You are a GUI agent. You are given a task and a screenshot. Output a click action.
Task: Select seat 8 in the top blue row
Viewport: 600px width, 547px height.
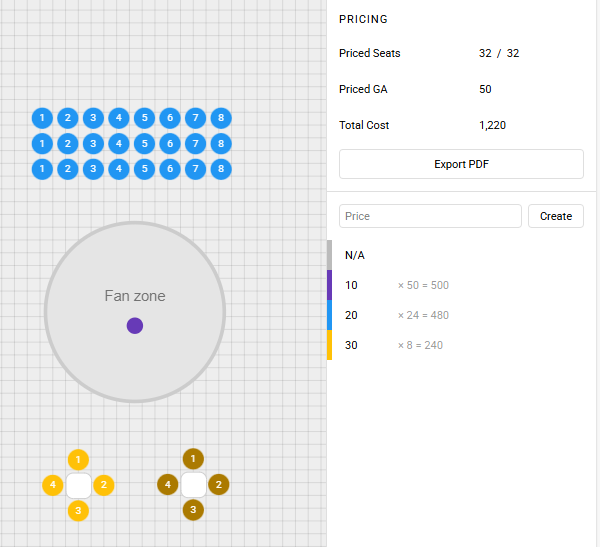(x=221, y=118)
